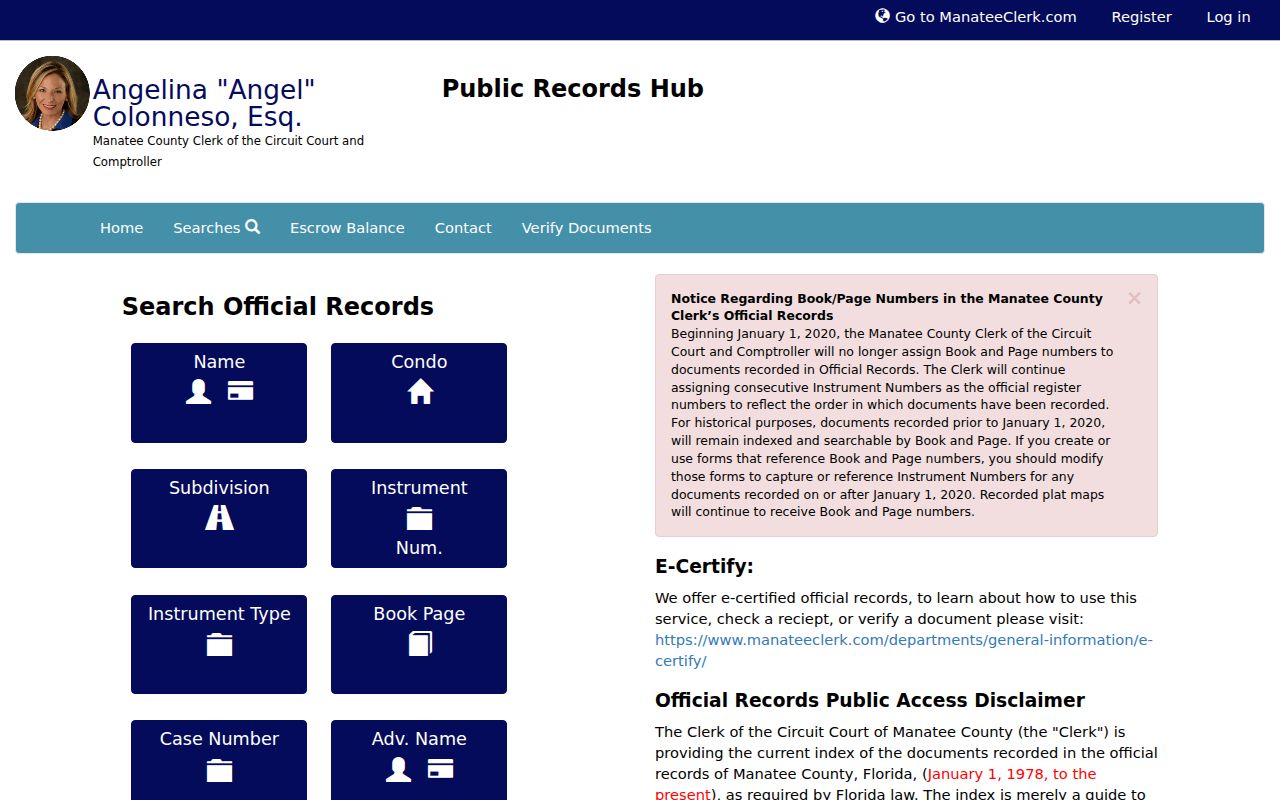Image resolution: width=1280 pixels, height=800 pixels.
Task: Open the Name search tile
Action: coord(219,393)
